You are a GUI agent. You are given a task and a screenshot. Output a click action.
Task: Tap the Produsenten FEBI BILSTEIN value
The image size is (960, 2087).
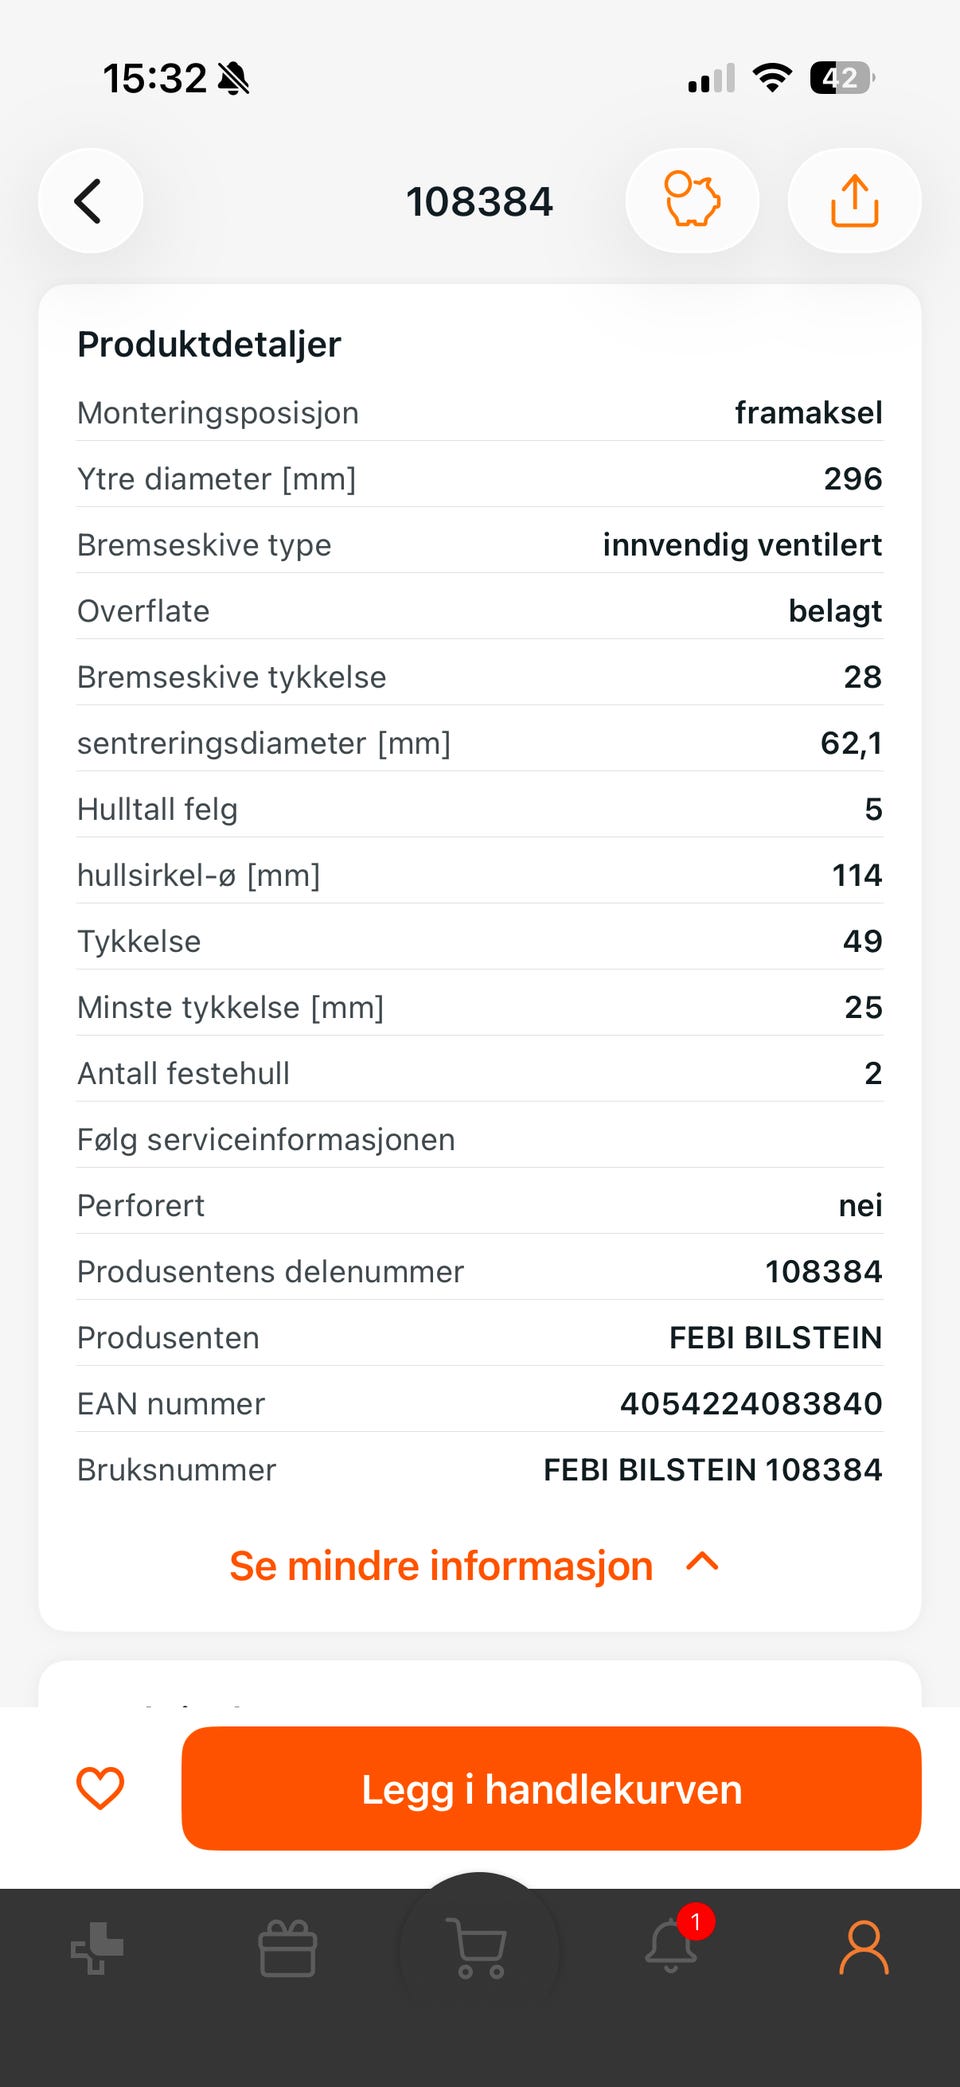(775, 1337)
